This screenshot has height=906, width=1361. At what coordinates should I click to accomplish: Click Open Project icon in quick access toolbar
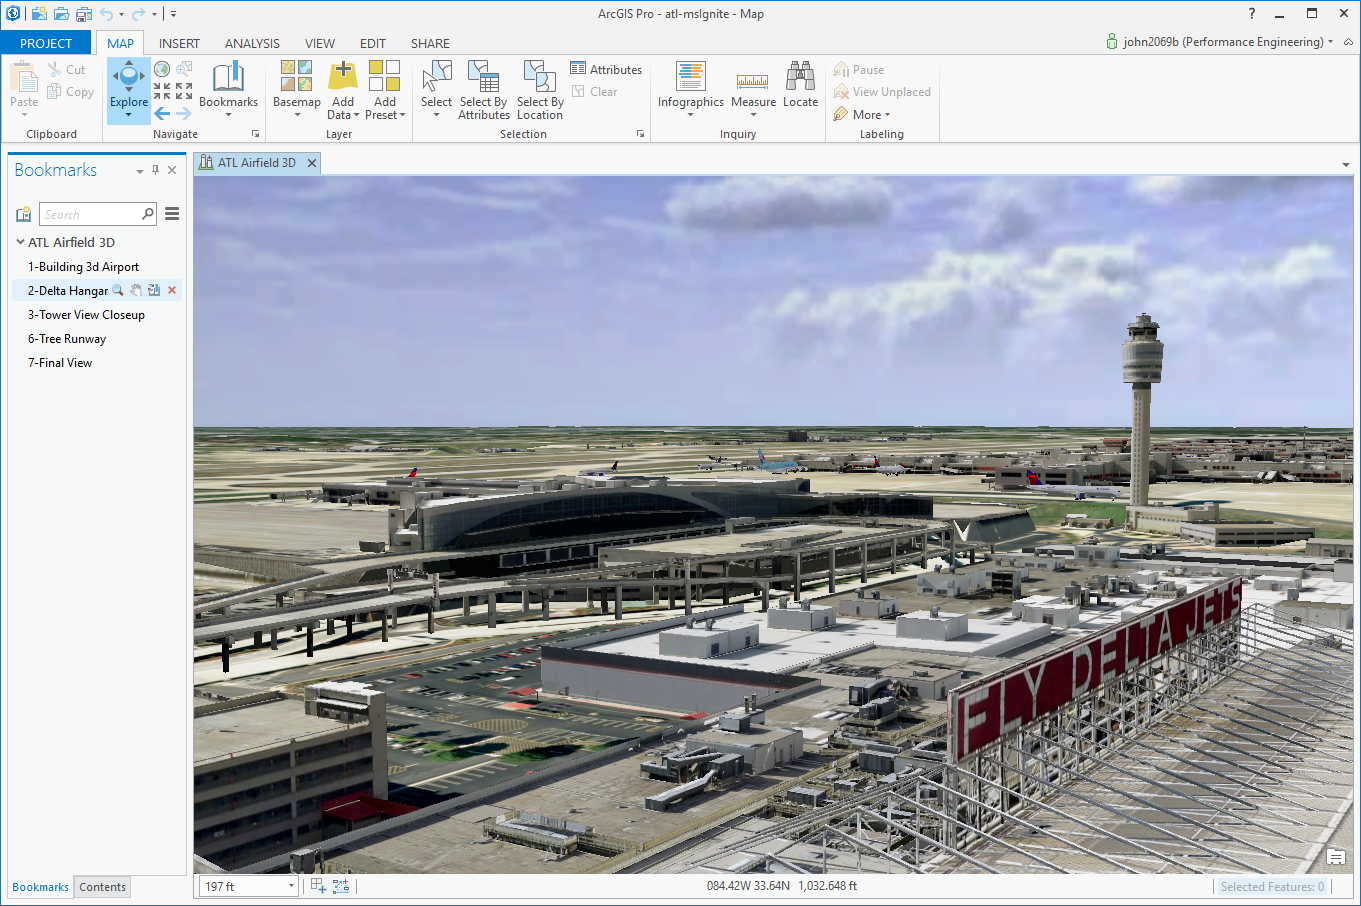61,14
